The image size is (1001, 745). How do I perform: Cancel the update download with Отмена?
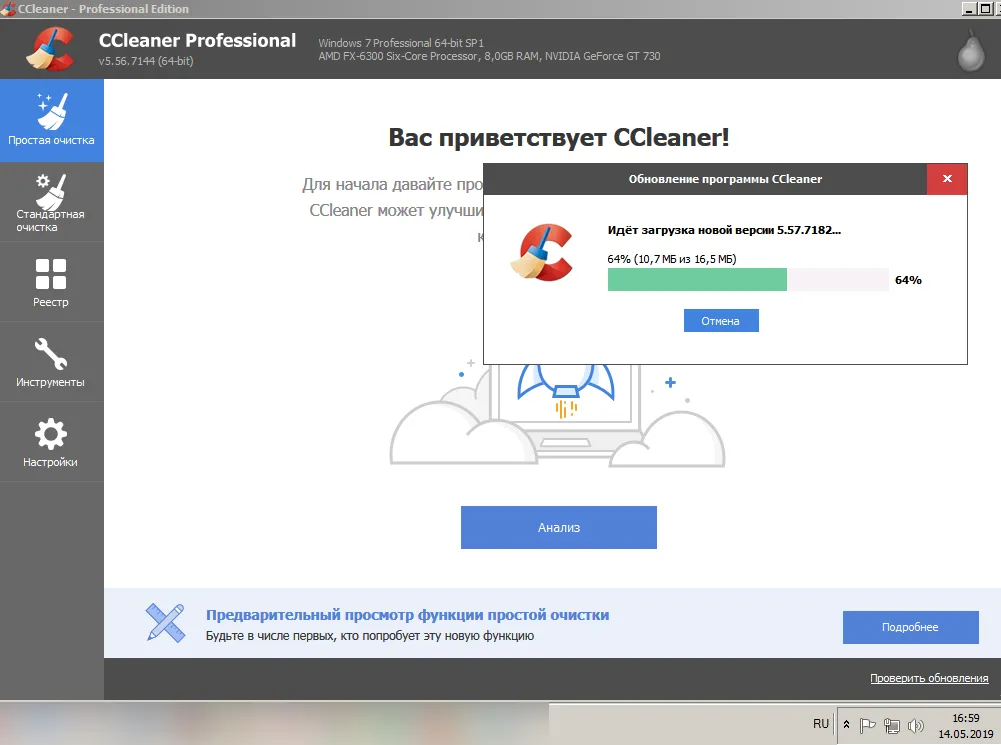(721, 321)
